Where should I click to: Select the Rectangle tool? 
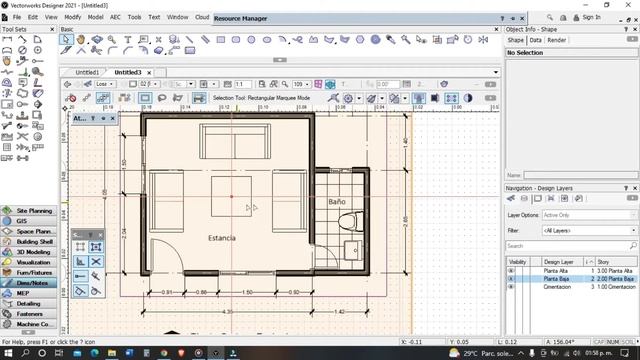tap(221, 40)
